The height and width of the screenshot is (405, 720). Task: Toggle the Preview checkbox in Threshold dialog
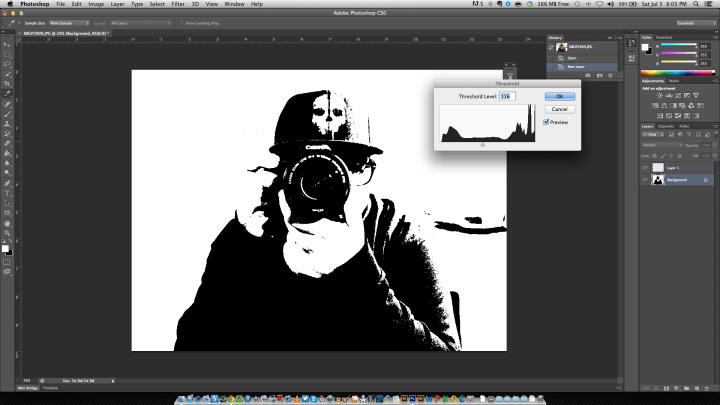[x=546, y=122]
